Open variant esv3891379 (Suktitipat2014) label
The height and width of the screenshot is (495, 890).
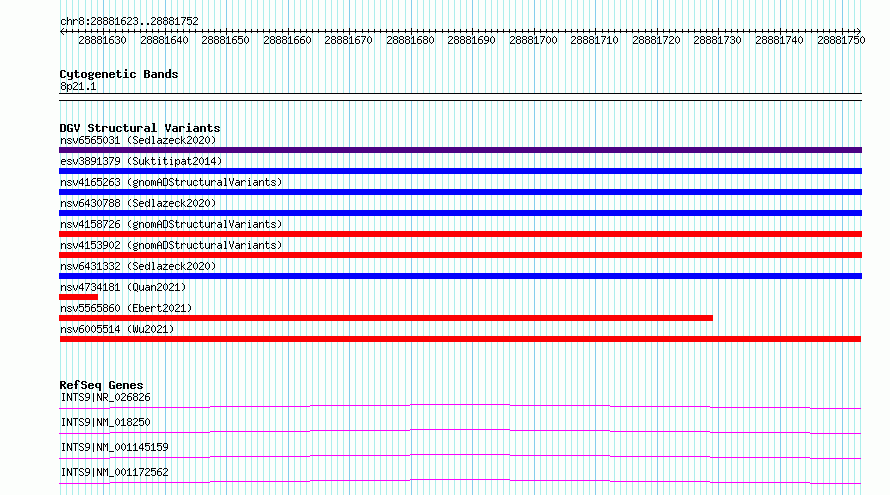click(141, 161)
